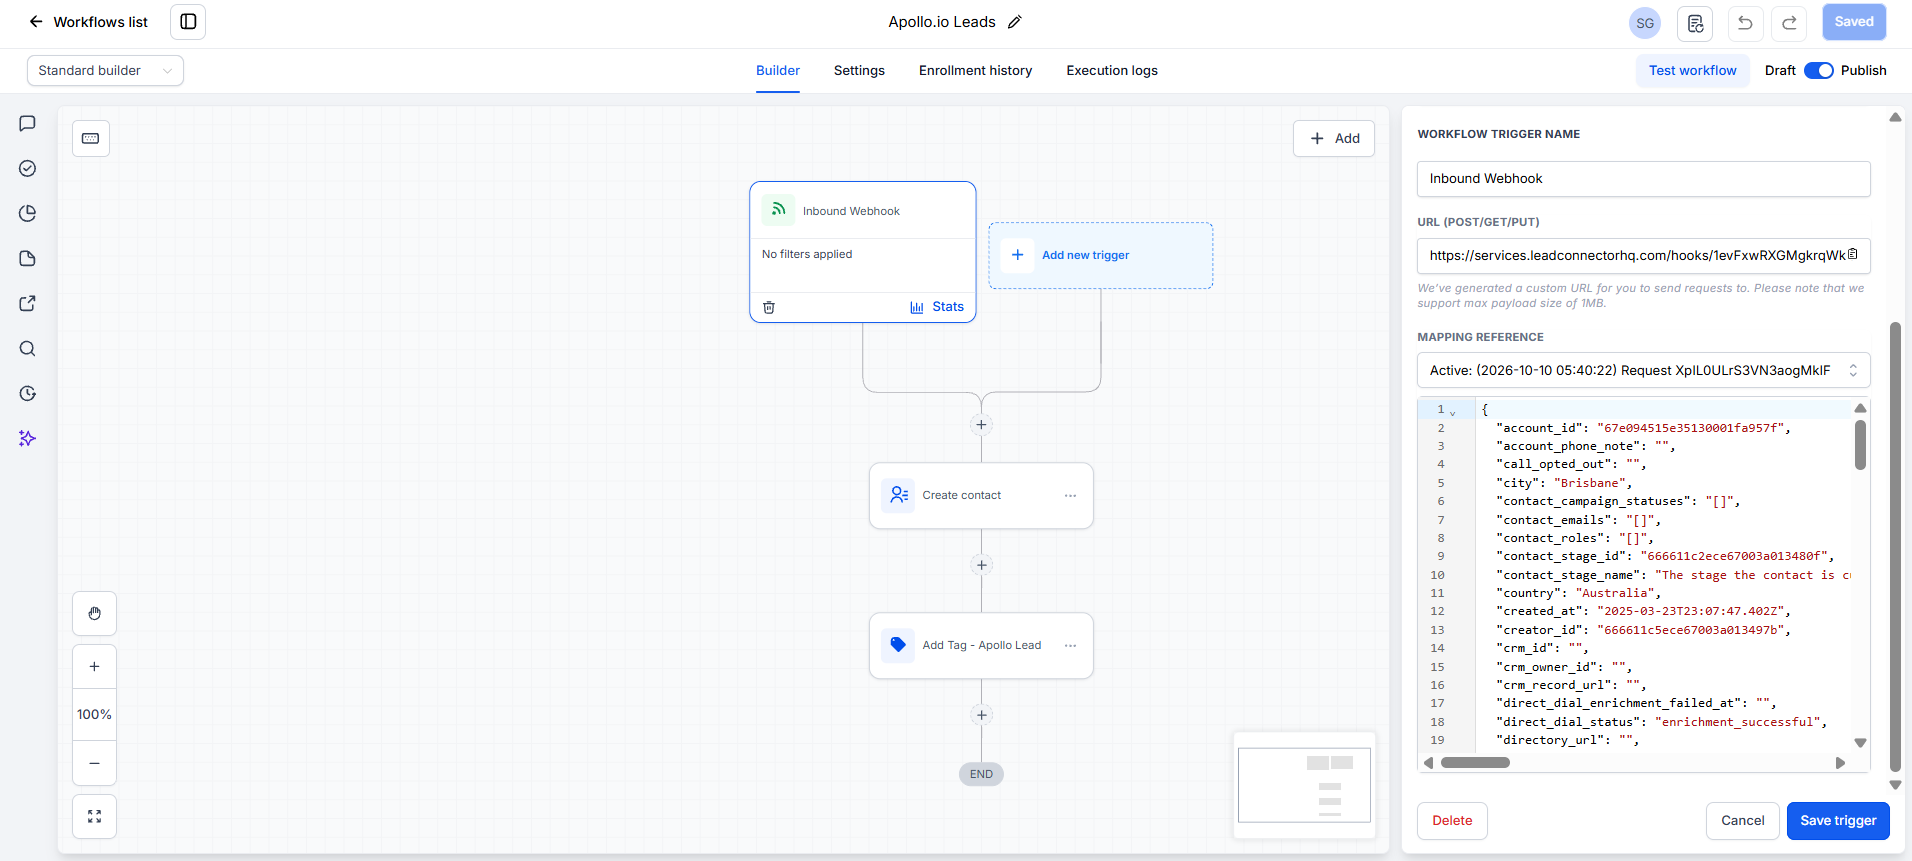Click the JSON viewer vertical scrollbar
The width and height of the screenshot is (1912, 861).
1860,444
